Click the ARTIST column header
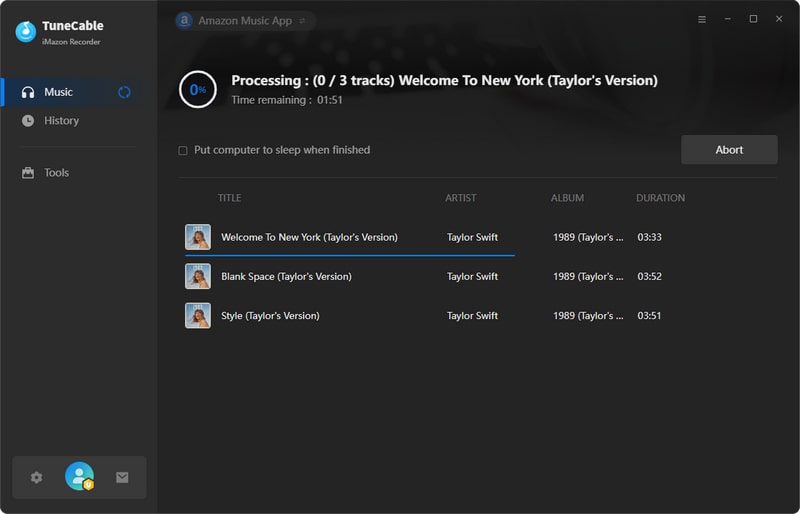 point(461,198)
